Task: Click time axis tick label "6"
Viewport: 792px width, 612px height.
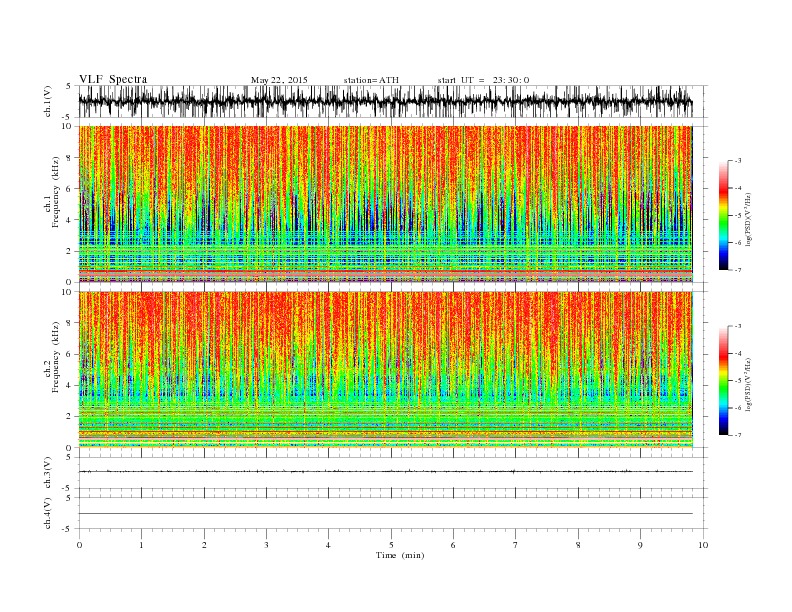Action: (453, 545)
